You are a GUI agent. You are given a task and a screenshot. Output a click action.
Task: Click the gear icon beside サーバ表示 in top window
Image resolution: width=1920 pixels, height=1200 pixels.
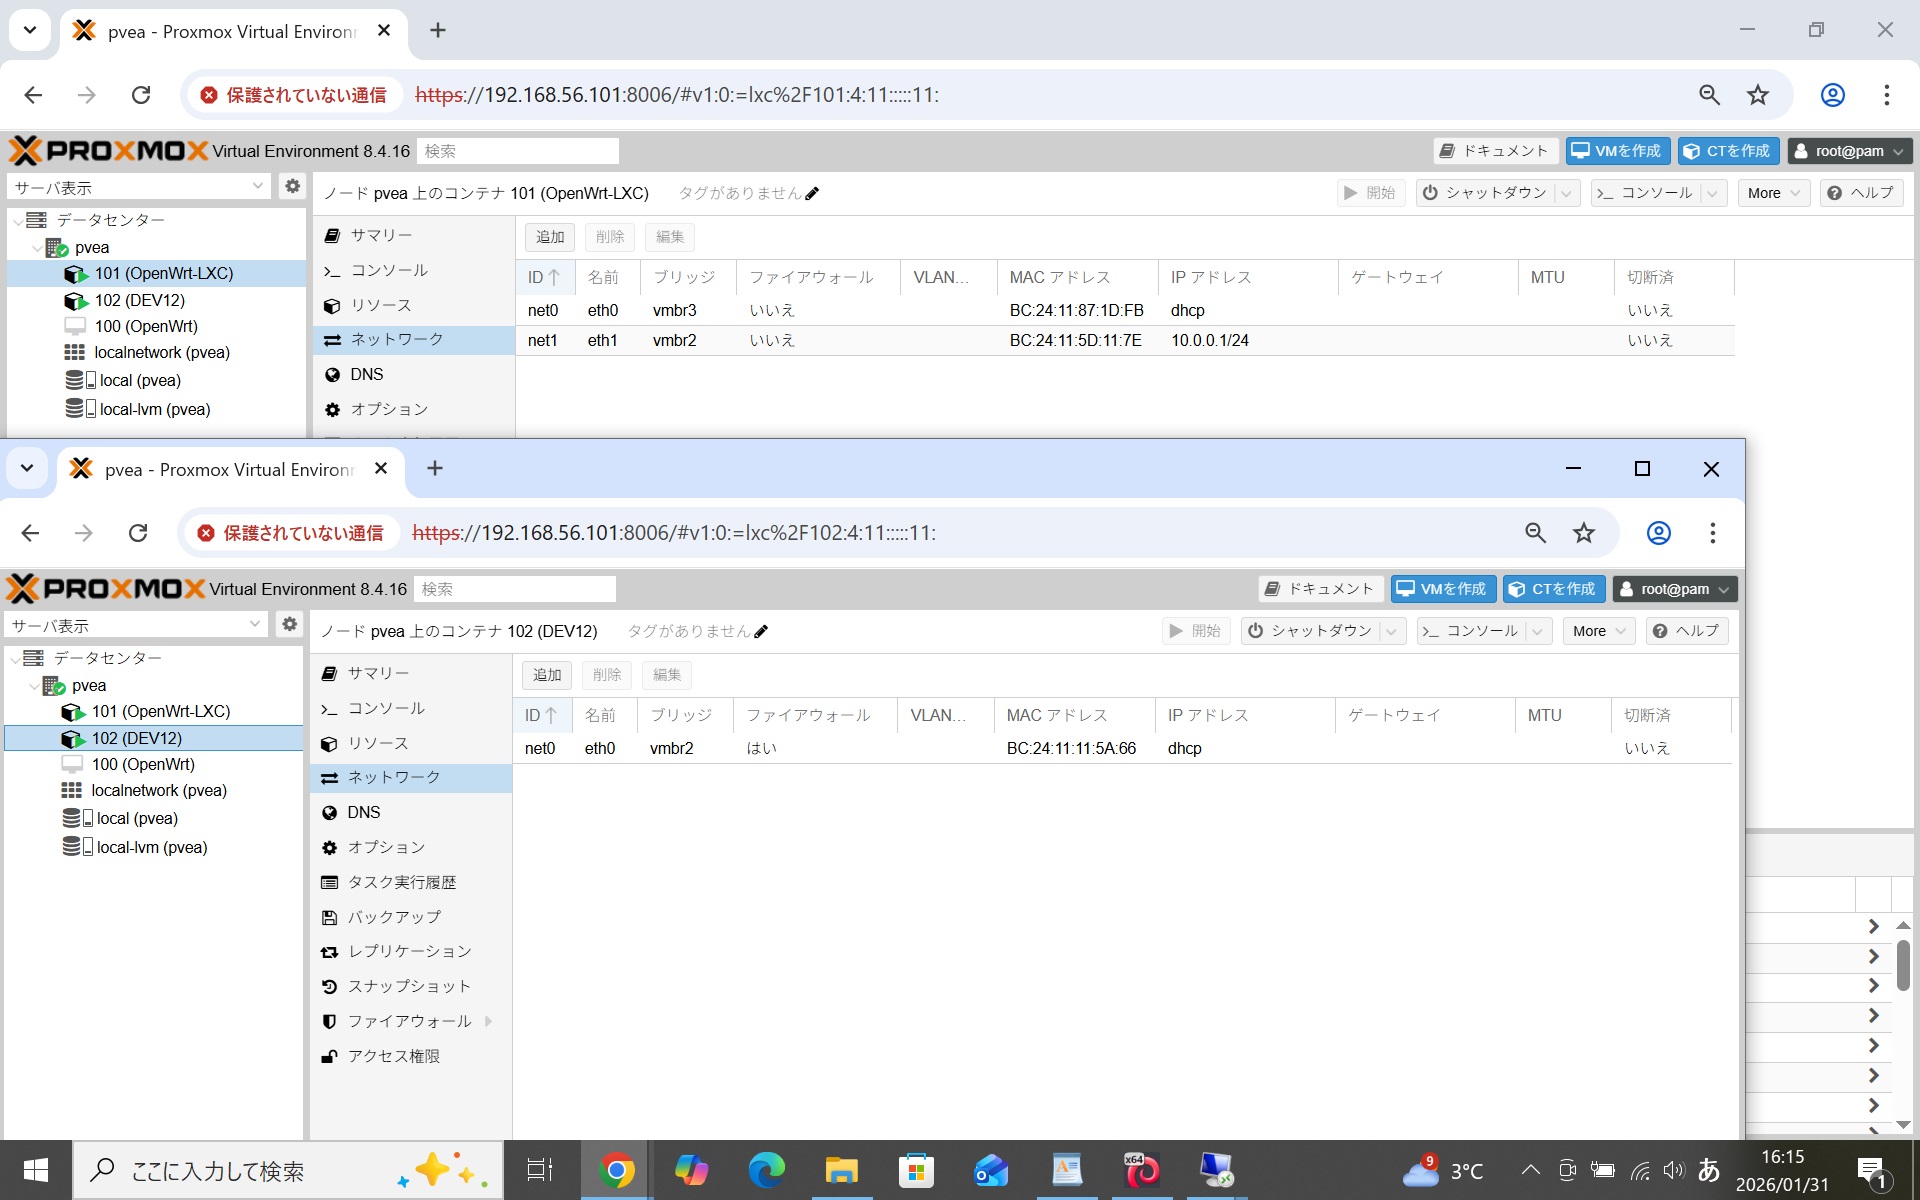292,186
